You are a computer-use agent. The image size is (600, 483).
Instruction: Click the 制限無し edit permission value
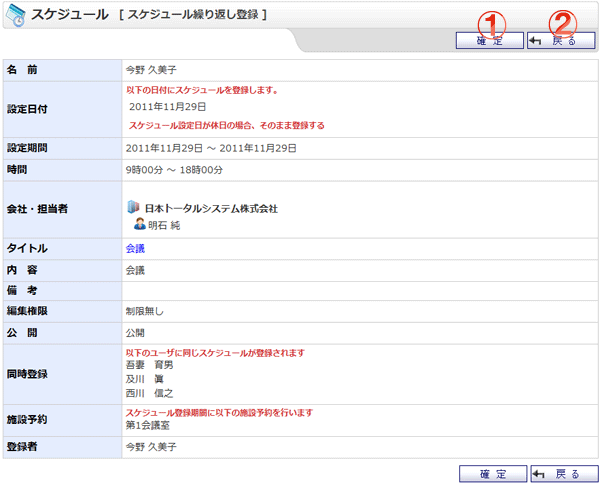pyautogui.click(x=145, y=311)
